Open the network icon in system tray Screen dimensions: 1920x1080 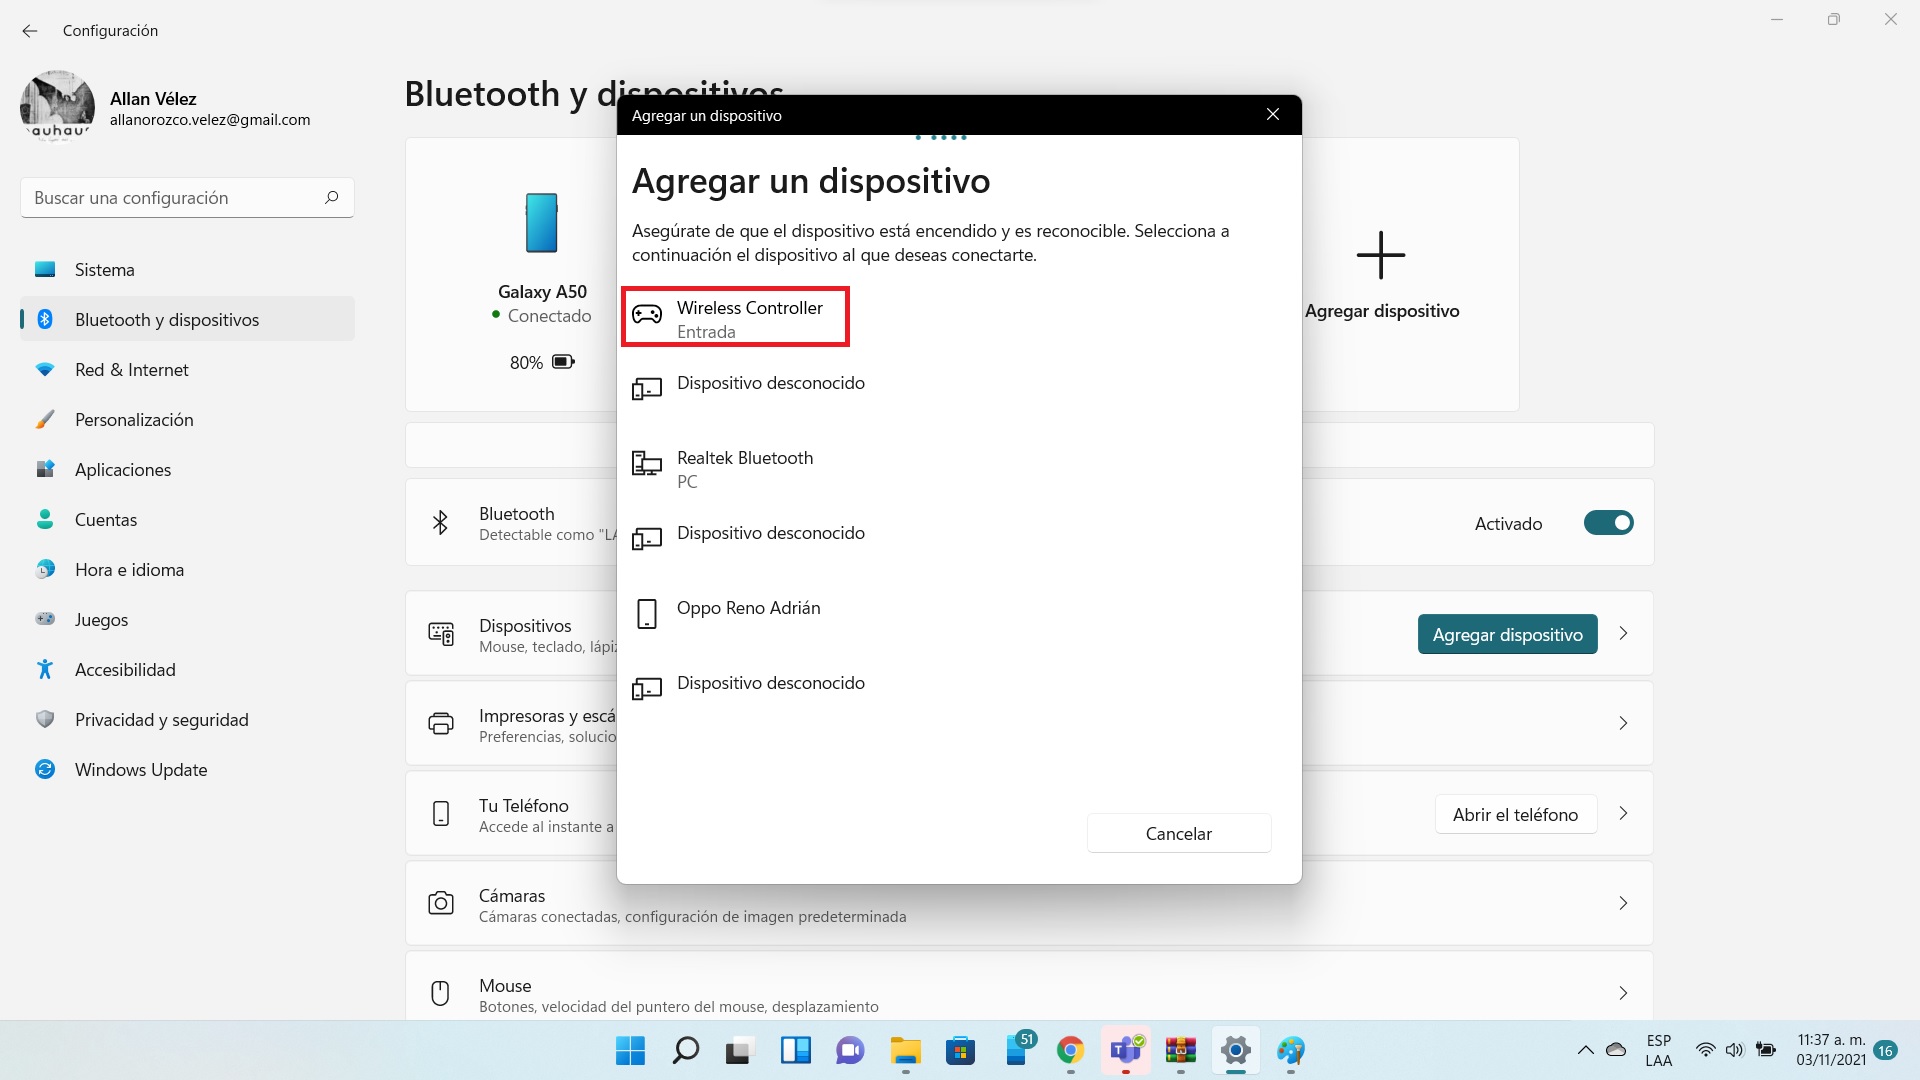point(1705,1050)
